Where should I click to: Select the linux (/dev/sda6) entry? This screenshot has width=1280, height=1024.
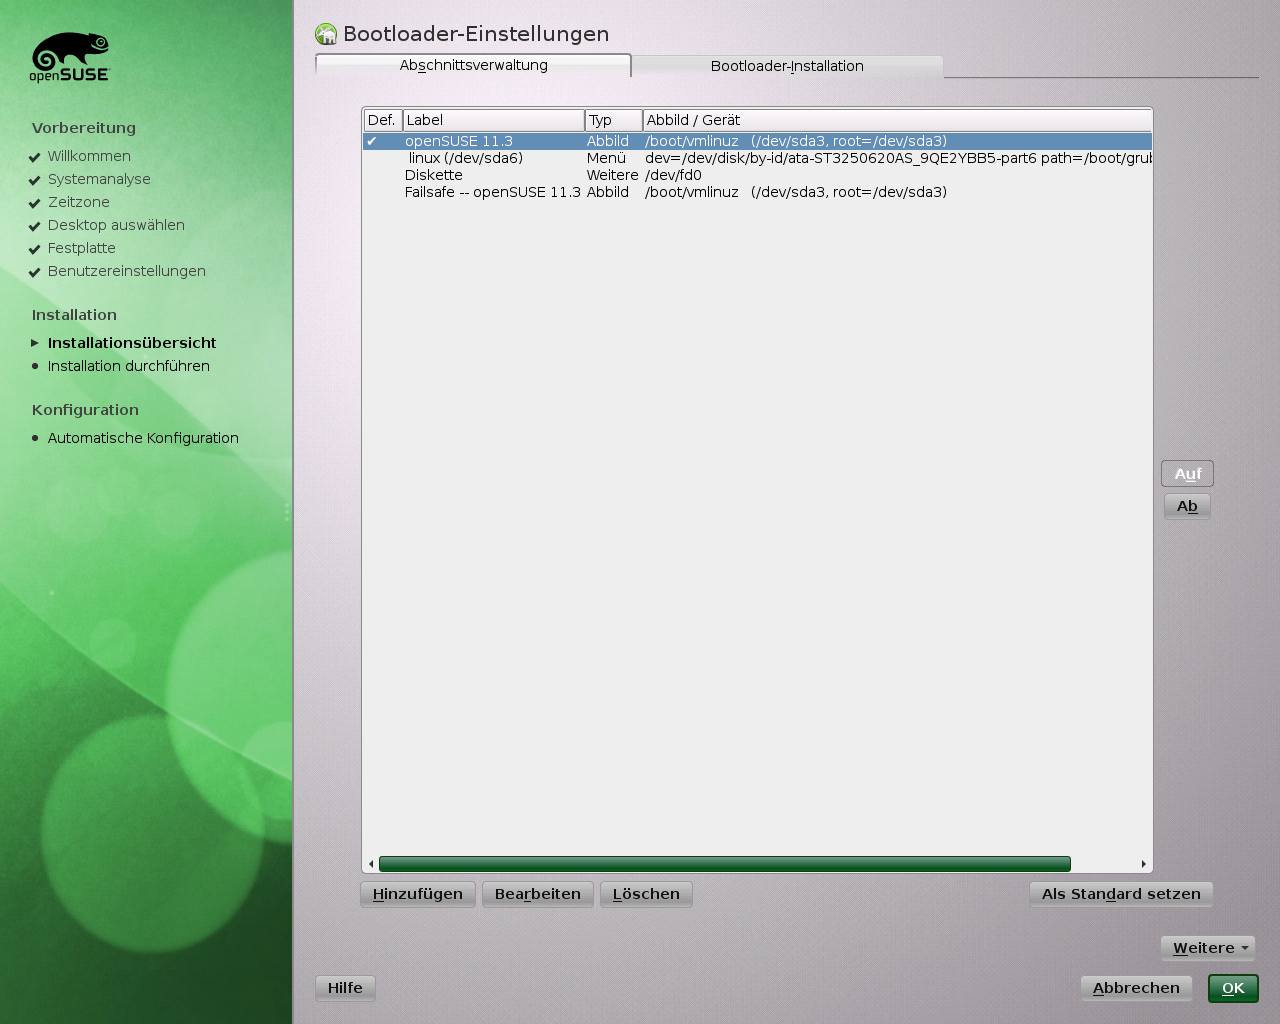[x=757, y=158]
